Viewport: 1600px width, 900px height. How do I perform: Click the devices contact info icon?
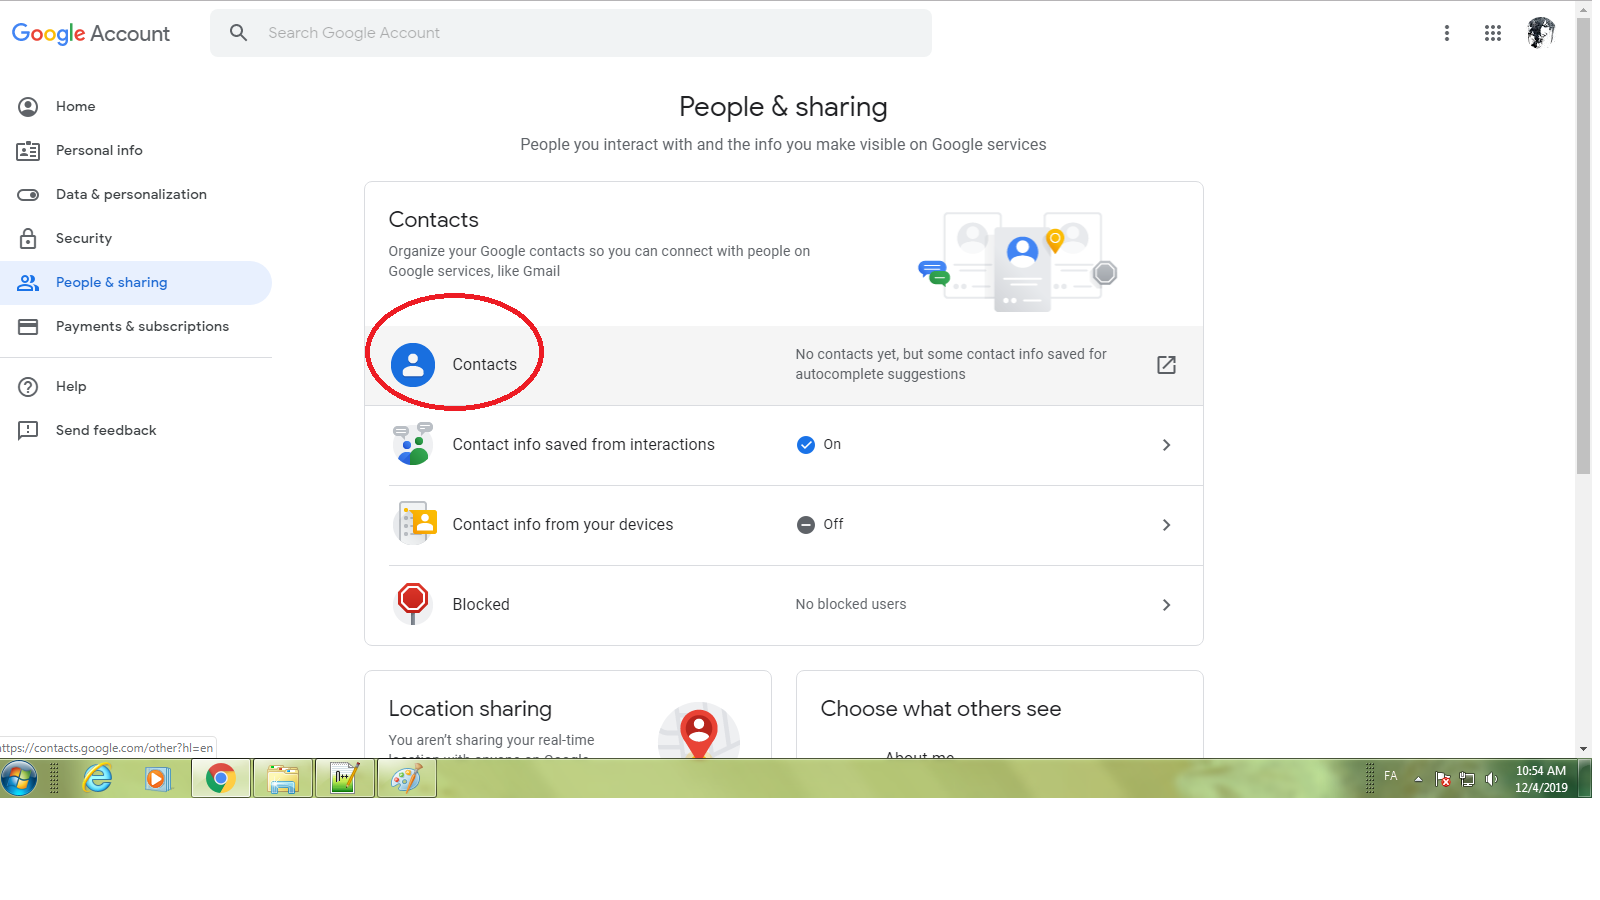coord(416,523)
